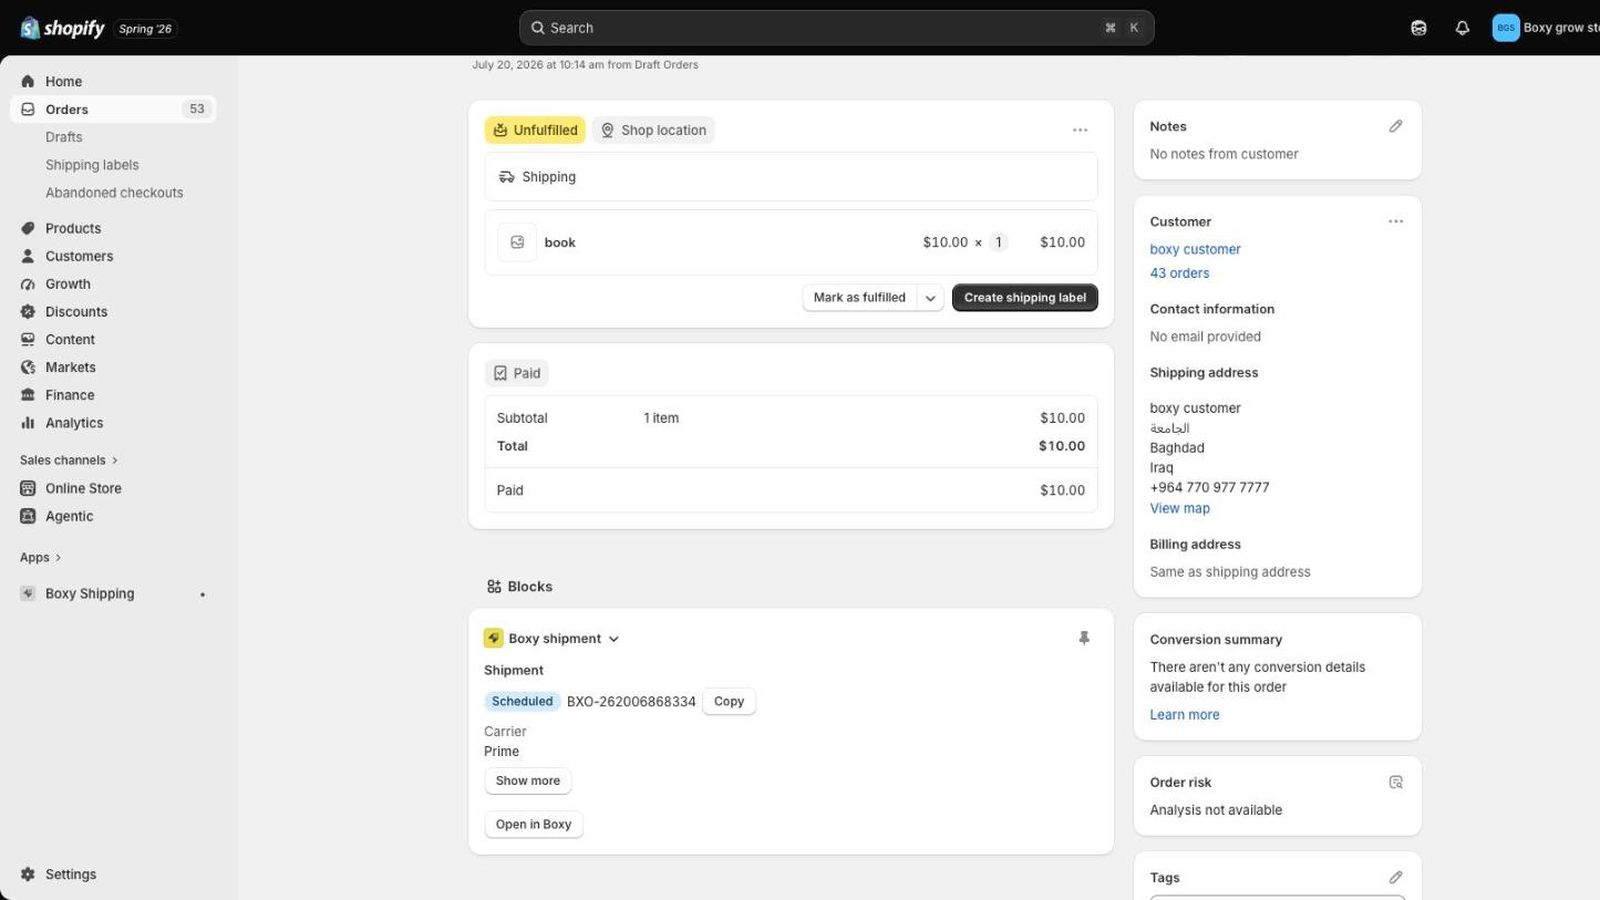Click the Boxy Shipping app icon
Viewport: 1600px width, 900px height.
pyautogui.click(x=28, y=593)
